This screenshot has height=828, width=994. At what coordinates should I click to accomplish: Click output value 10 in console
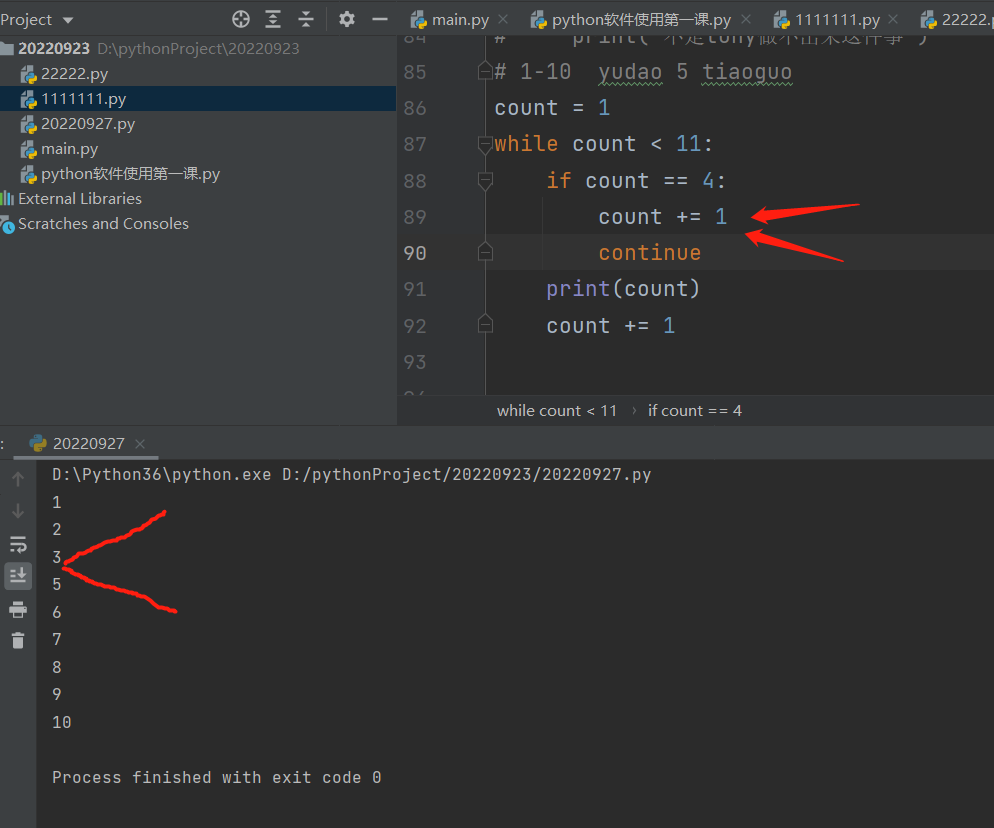click(61, 722)
